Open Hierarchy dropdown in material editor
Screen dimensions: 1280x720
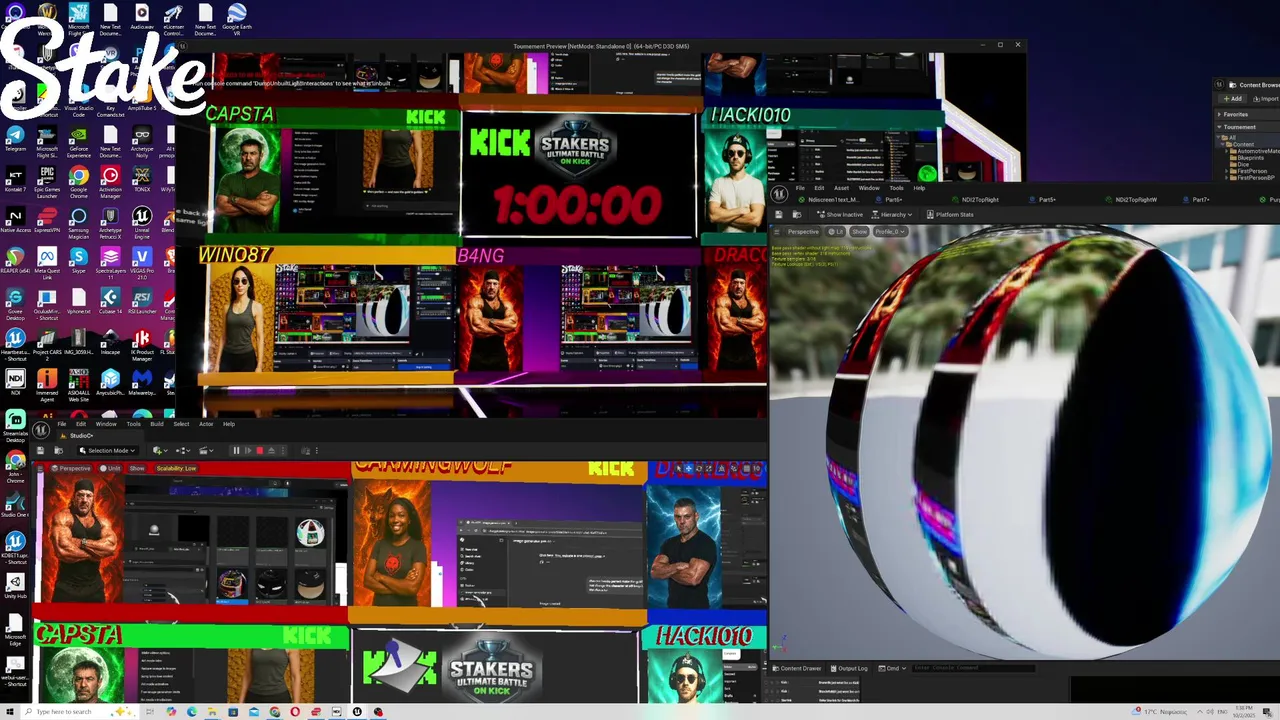point(892,215)
